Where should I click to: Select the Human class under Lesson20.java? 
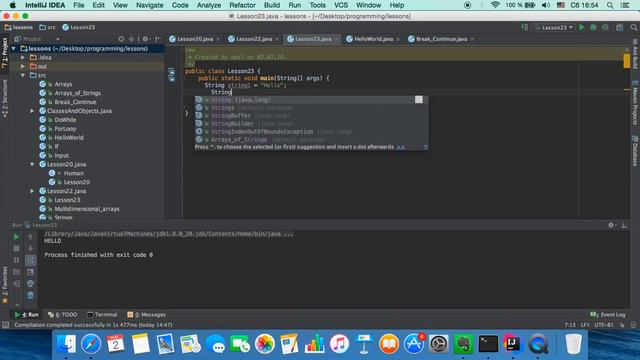coord(73,173)
